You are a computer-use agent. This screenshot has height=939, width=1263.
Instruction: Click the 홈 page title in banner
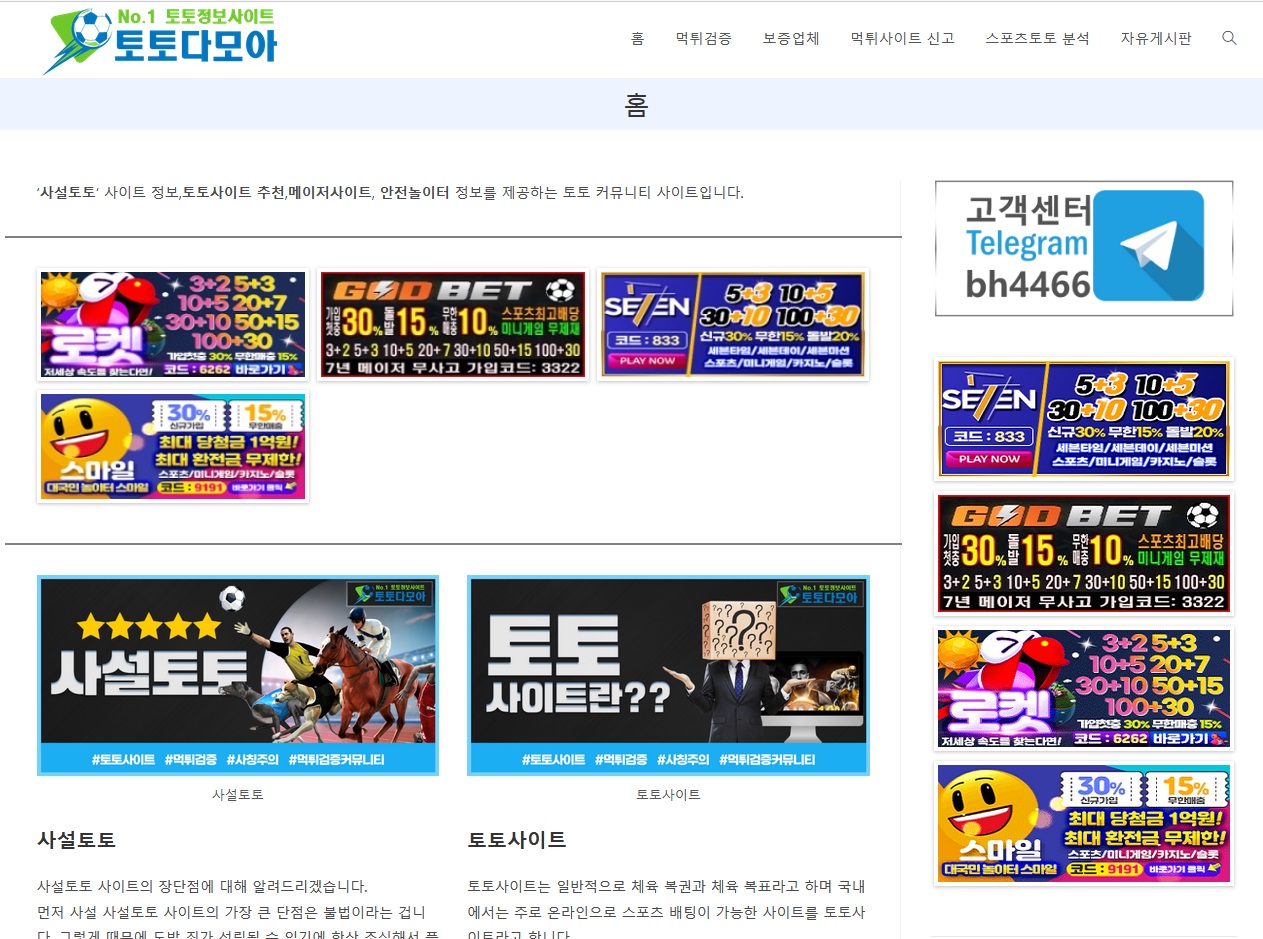pyautogui.click(x=637, y=105)
